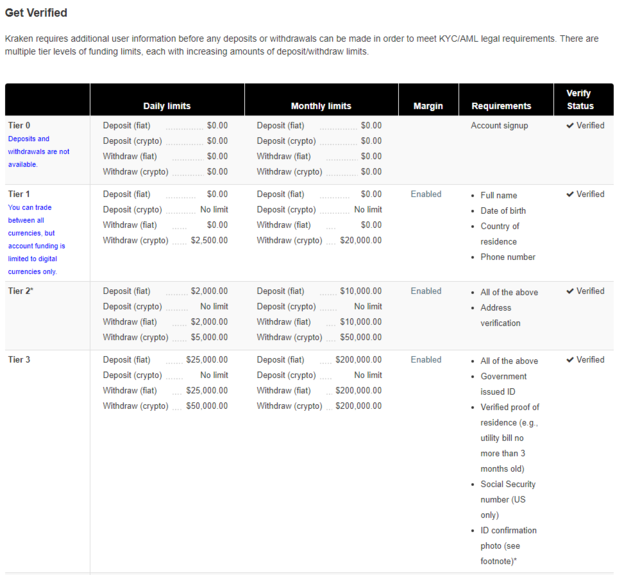Click Tier 2 daily Deposit (fiat) $2,000.00
Screen dimensions: 640x575
pos(209,291)
